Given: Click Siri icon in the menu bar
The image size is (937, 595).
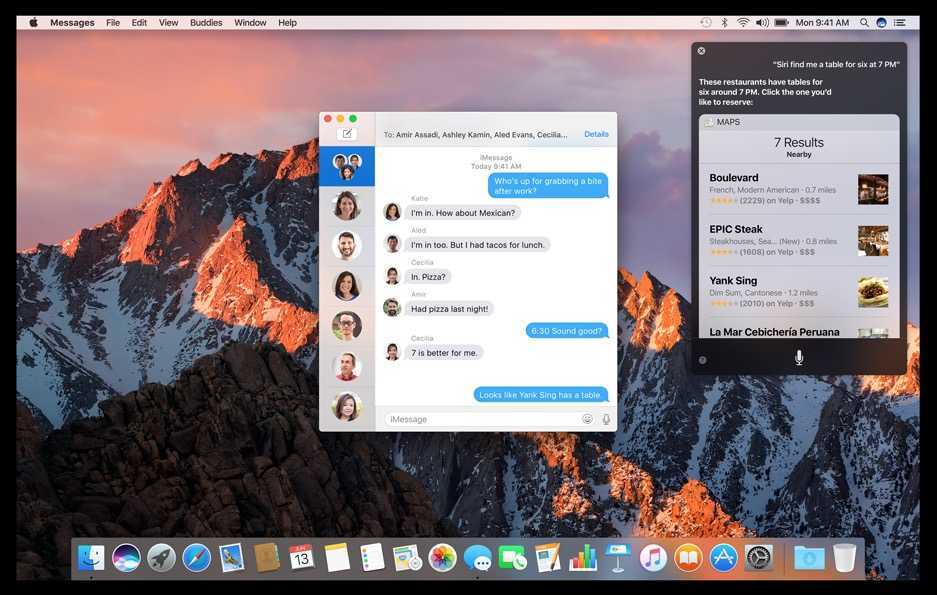Looking at the screenshot, I should click(x=881, y=23).
